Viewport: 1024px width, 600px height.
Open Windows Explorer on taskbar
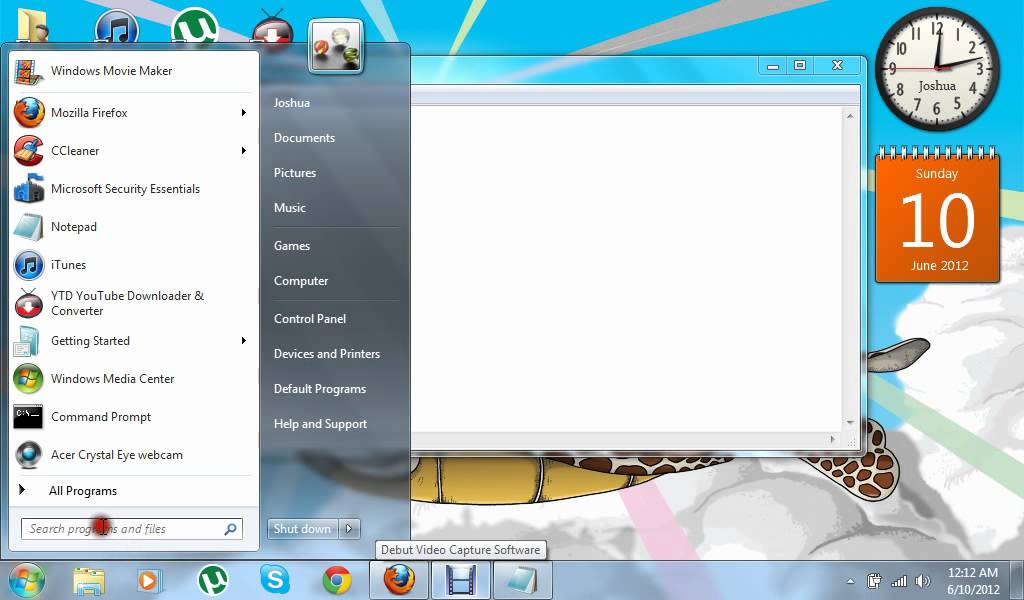pos(89,580)
